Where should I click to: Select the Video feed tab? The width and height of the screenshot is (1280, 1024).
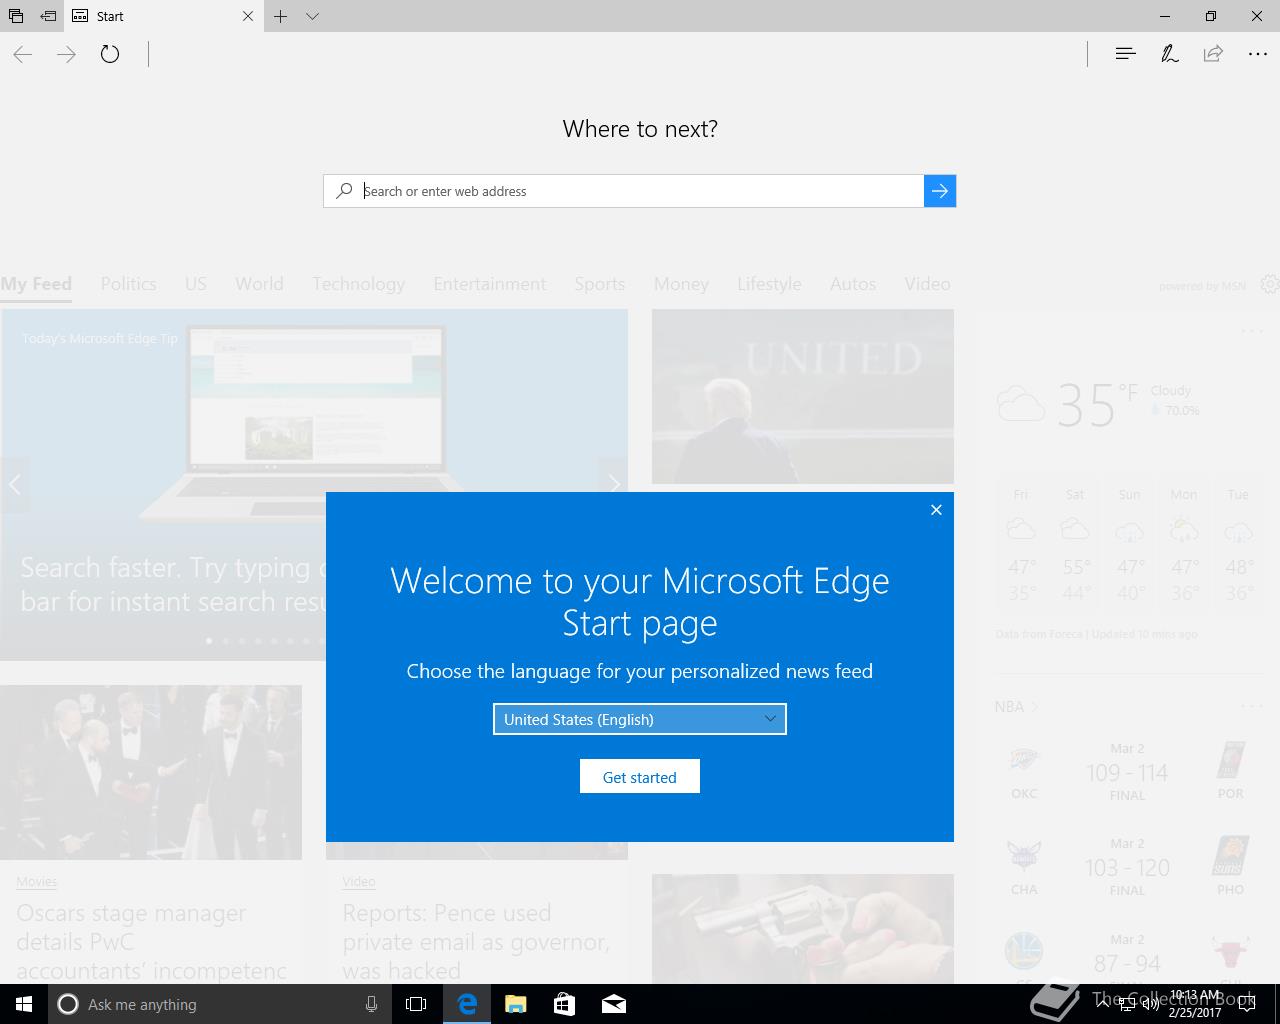[927, 284]
